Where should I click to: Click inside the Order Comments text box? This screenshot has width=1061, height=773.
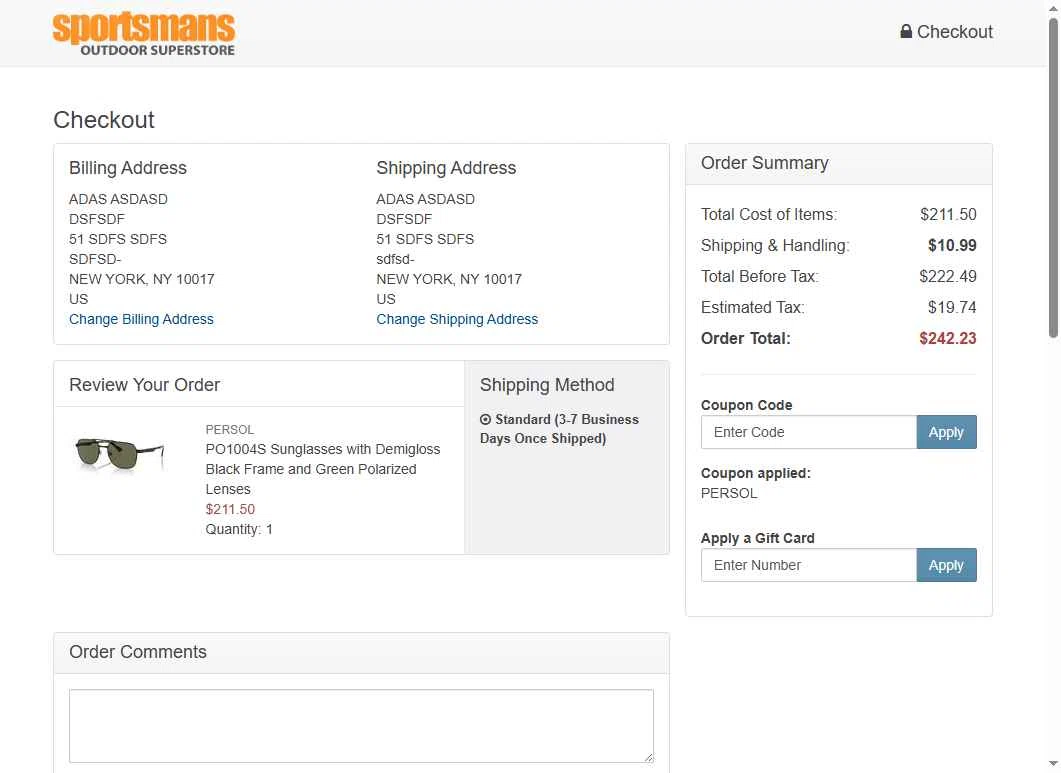361,725
